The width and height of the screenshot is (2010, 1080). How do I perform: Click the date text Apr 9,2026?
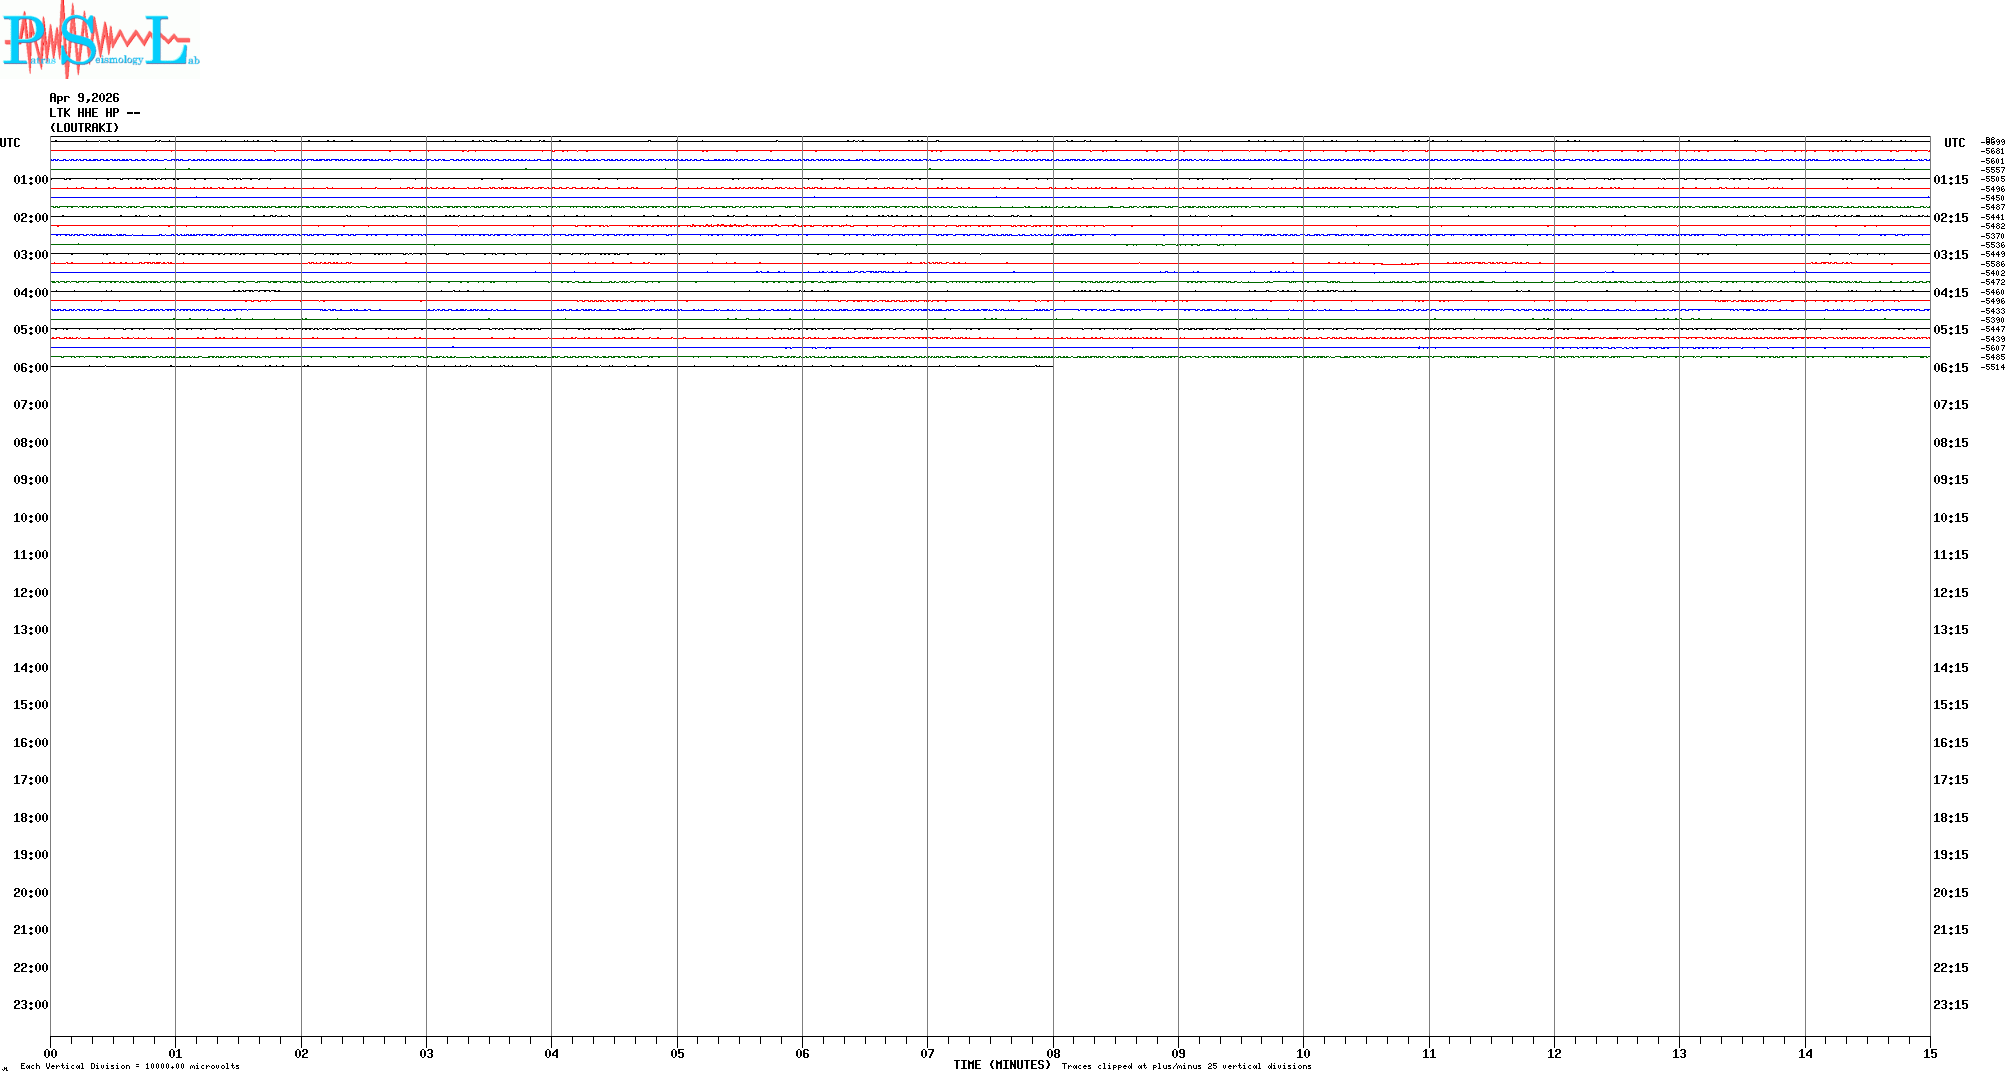pos(84,98)
